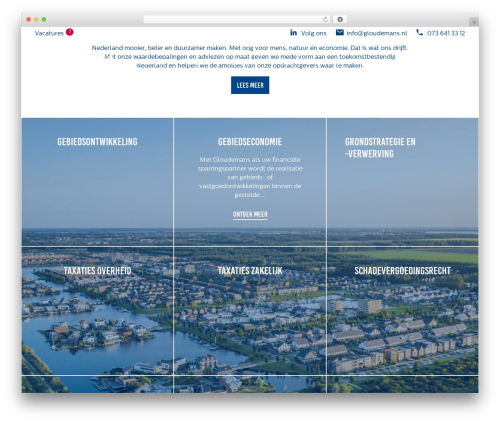Click the email envelope icon
The width and height of the screenshot is (500, 423).
click(339, 32)
